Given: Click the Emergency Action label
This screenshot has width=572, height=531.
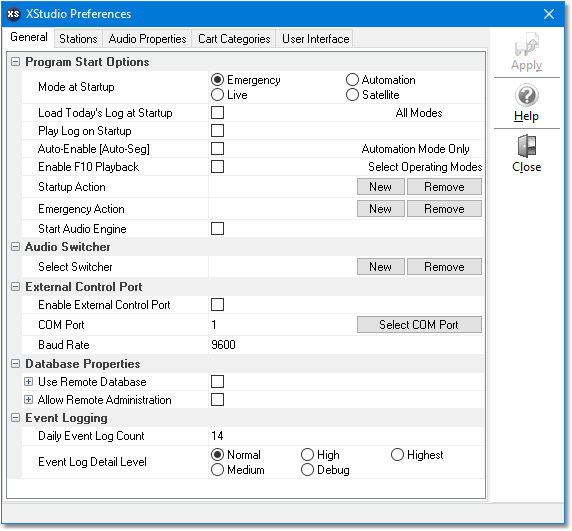Looking at the screenshot, I should point(81,209).
